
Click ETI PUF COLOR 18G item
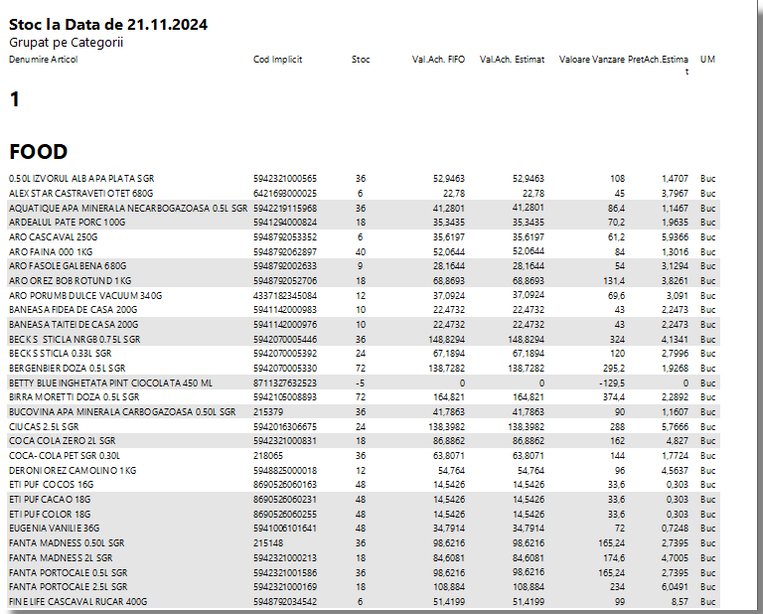50,514
